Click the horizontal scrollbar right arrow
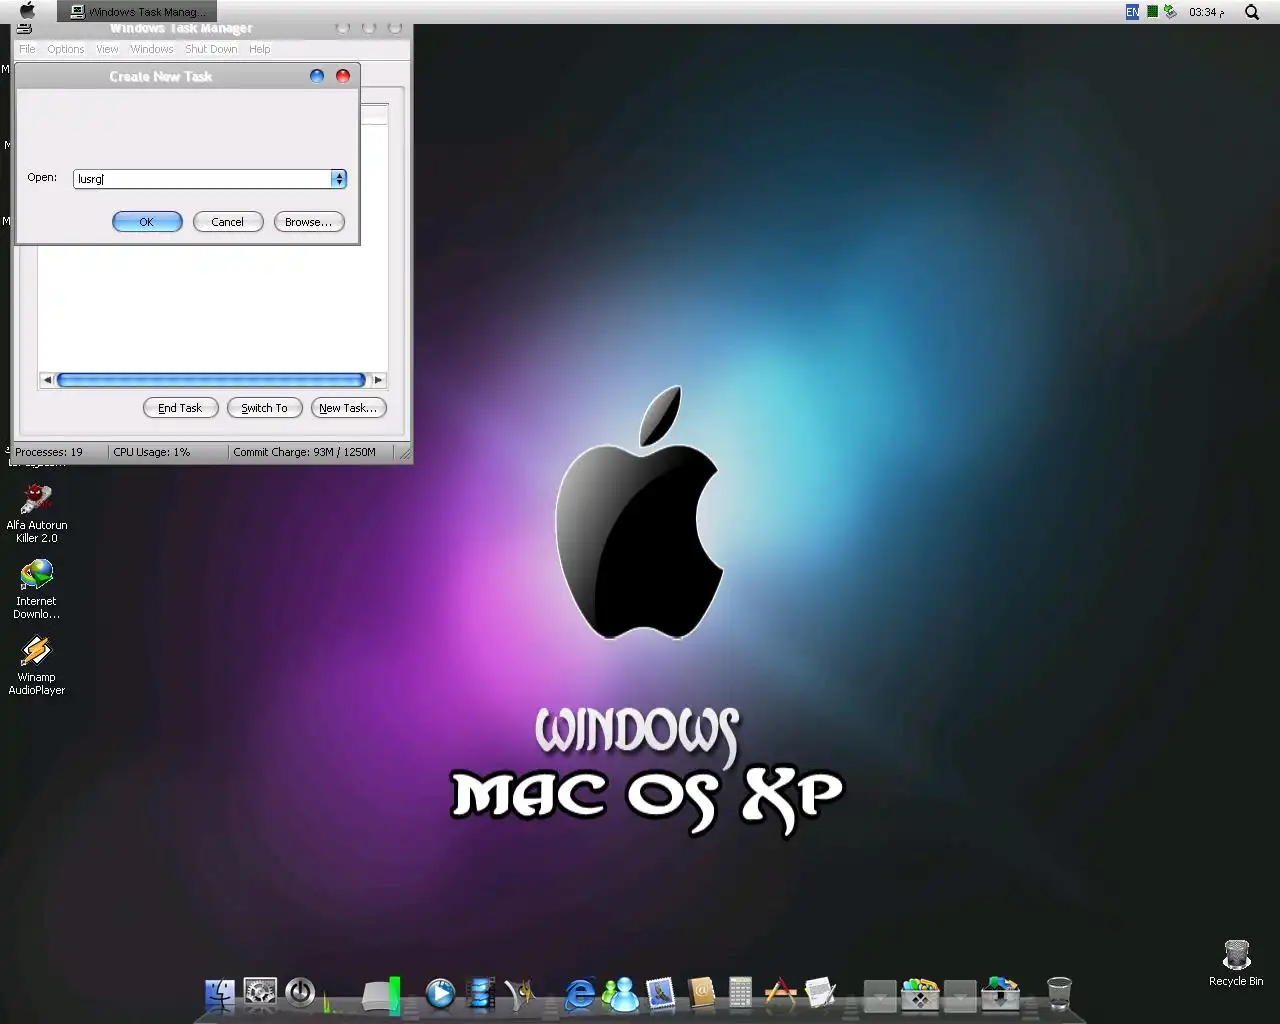 pyautogui.click(x=378, y=380)
